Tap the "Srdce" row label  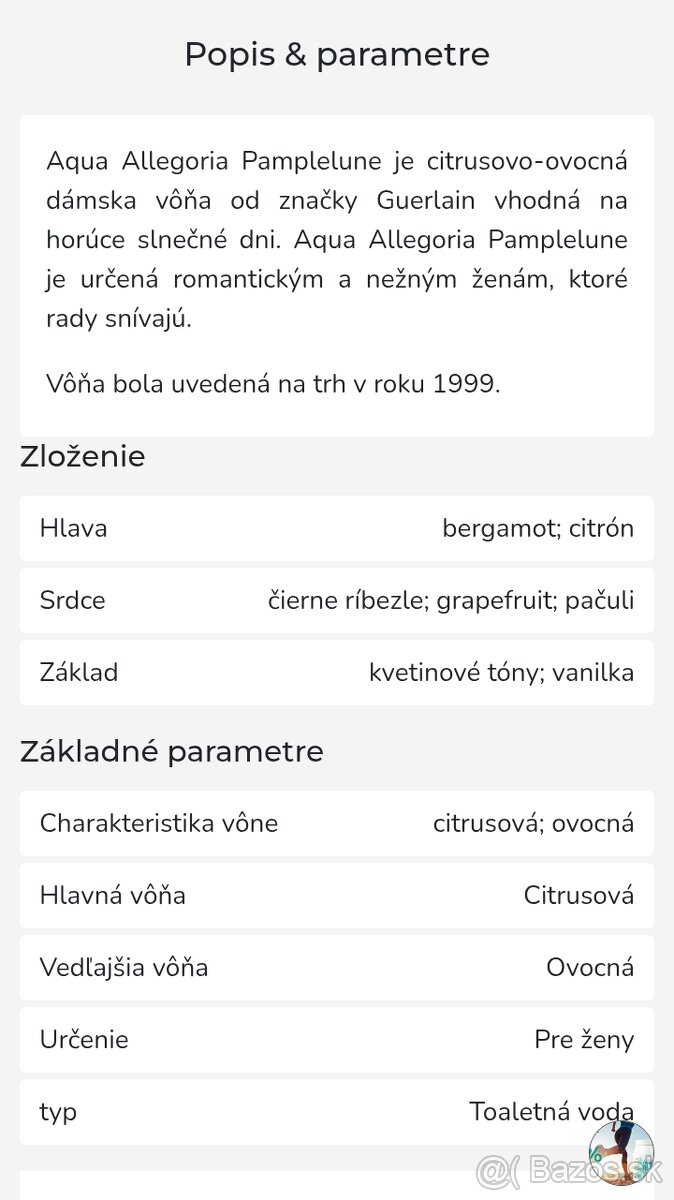73,600
